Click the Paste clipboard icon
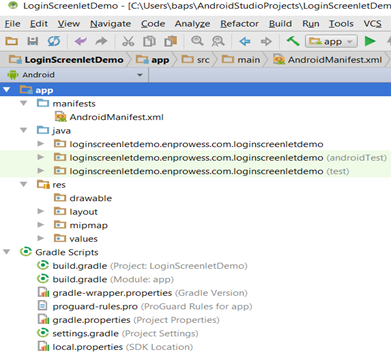Screen dimensions: 391x360 [x=171, y=41]
